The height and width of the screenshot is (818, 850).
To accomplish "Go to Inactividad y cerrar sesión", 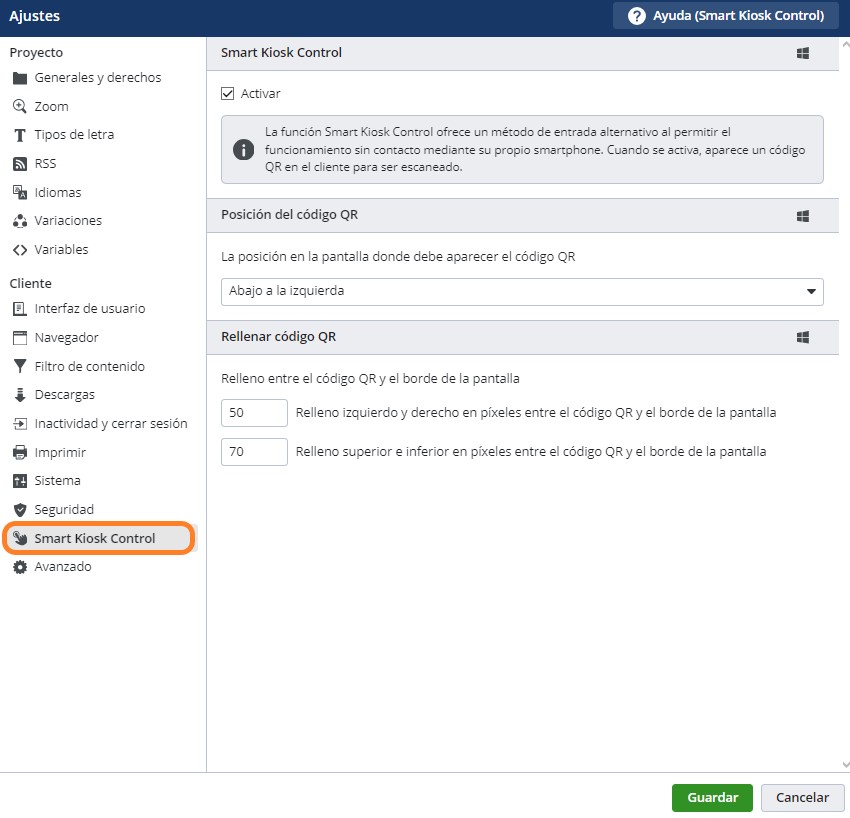I will [110, 424].
